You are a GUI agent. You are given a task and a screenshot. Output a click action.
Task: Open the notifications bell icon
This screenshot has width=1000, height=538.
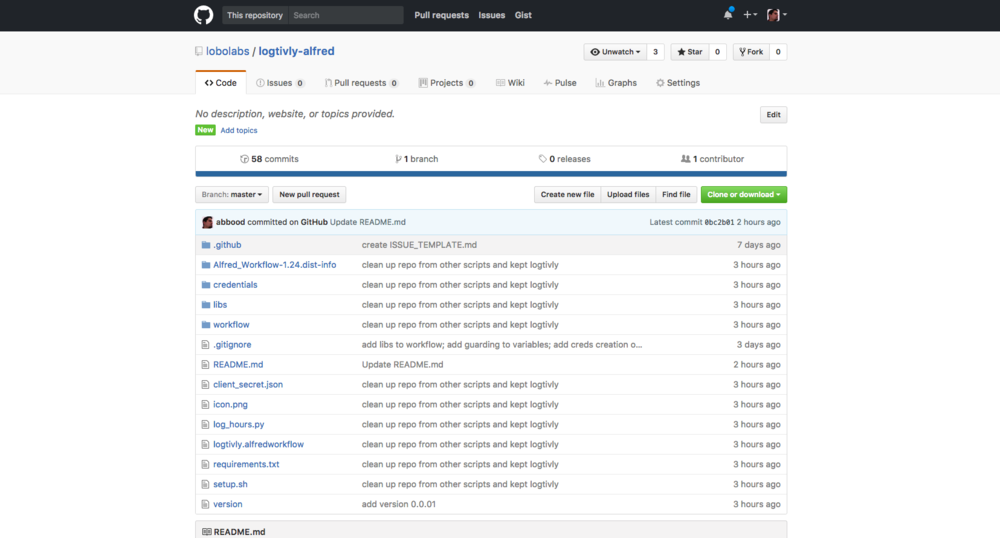tap(728, 15)
